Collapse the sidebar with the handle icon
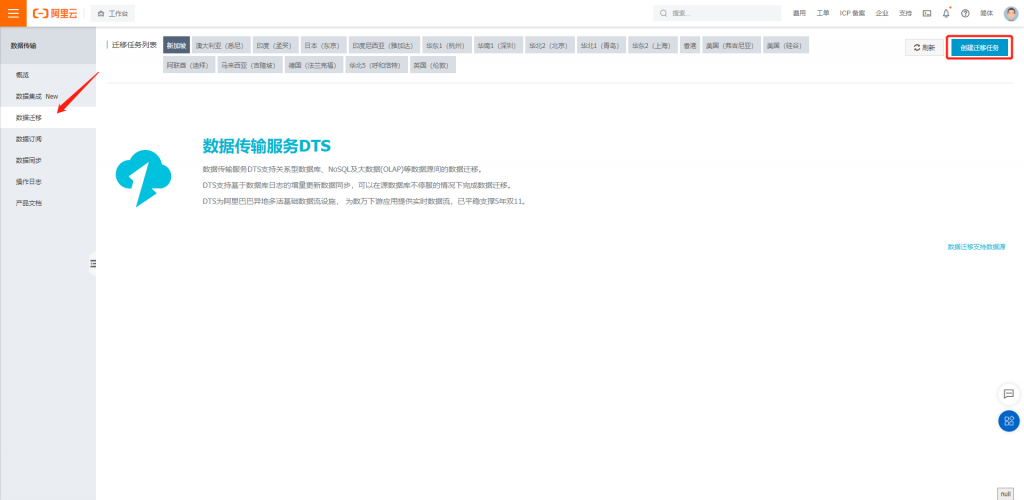The height and width of the screenshot is (500, 1024). pos(93,263)
